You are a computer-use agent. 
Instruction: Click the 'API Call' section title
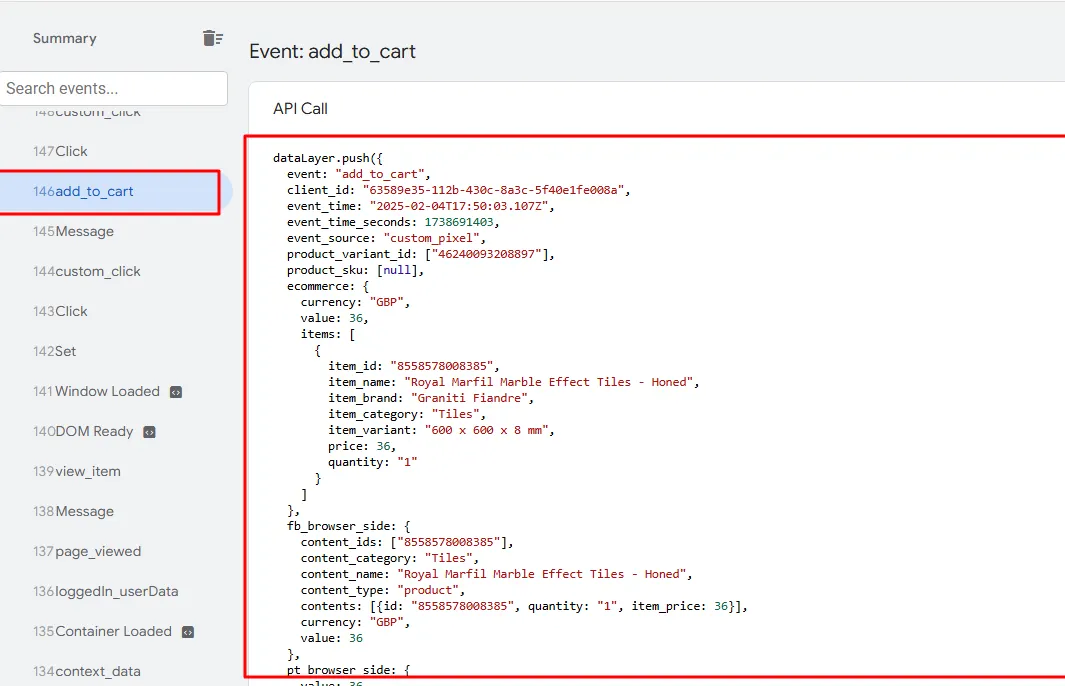pos(300,109)
